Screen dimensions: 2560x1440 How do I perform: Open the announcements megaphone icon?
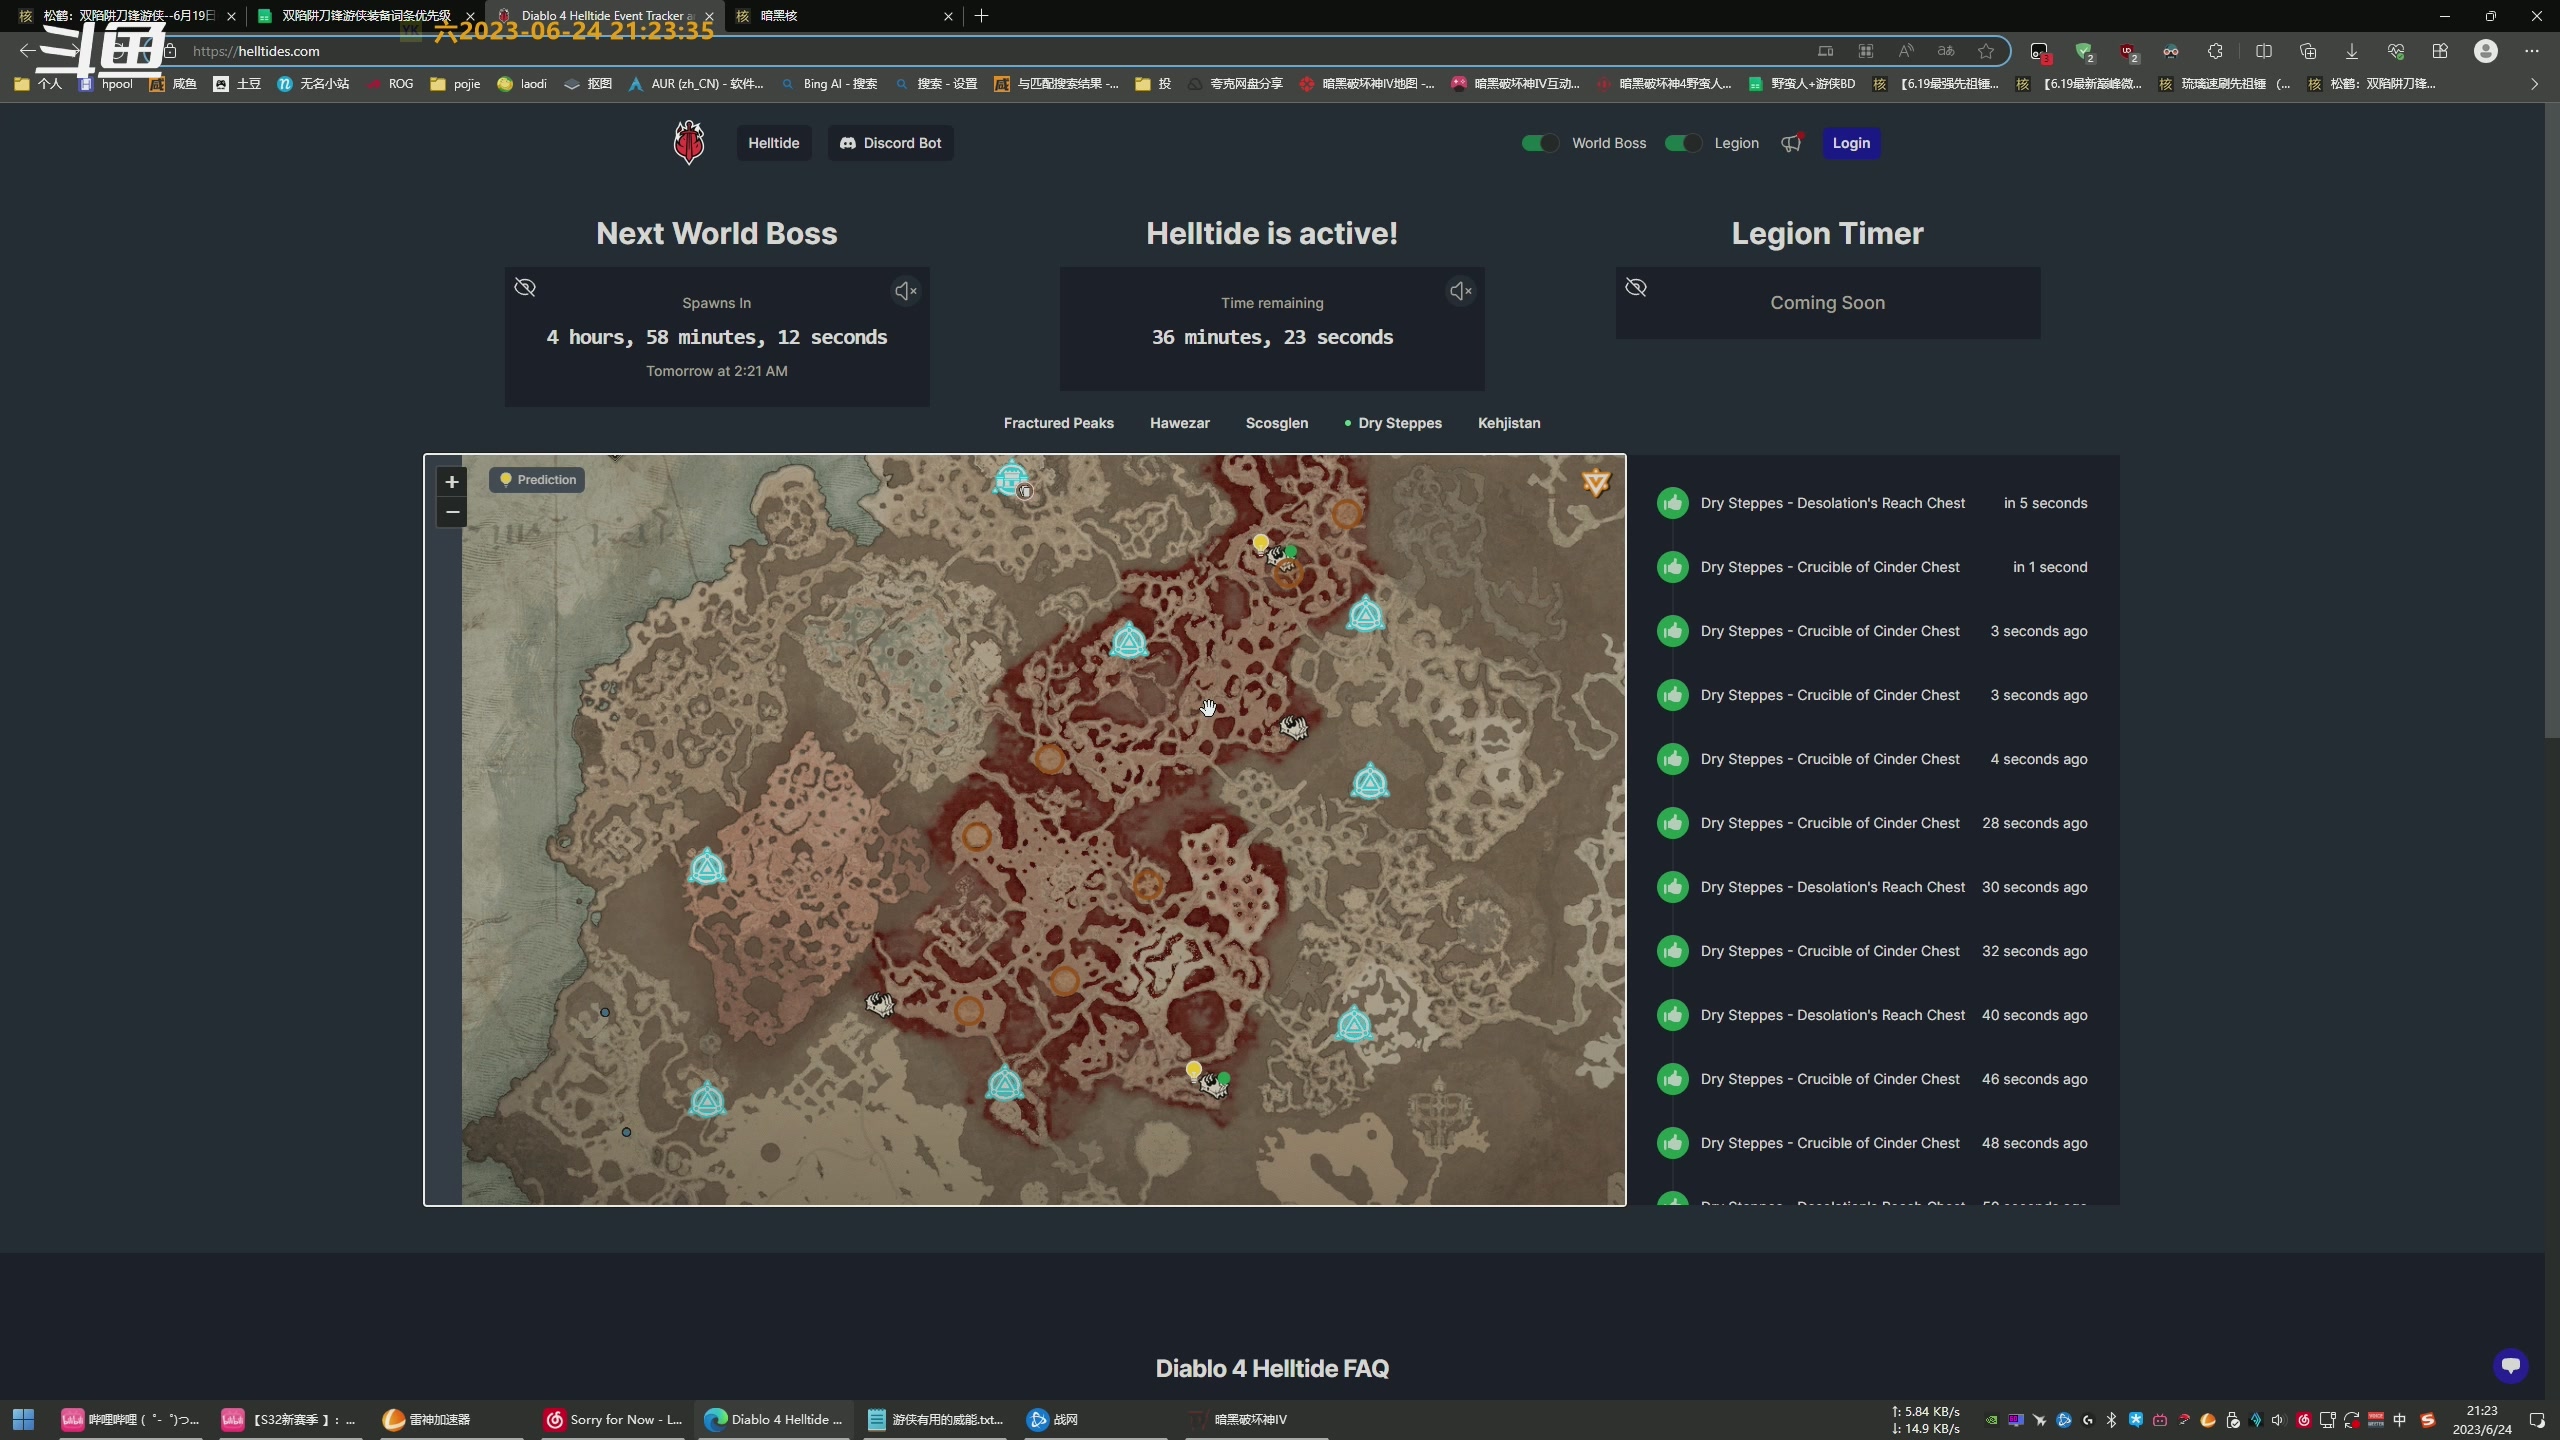1791,143
